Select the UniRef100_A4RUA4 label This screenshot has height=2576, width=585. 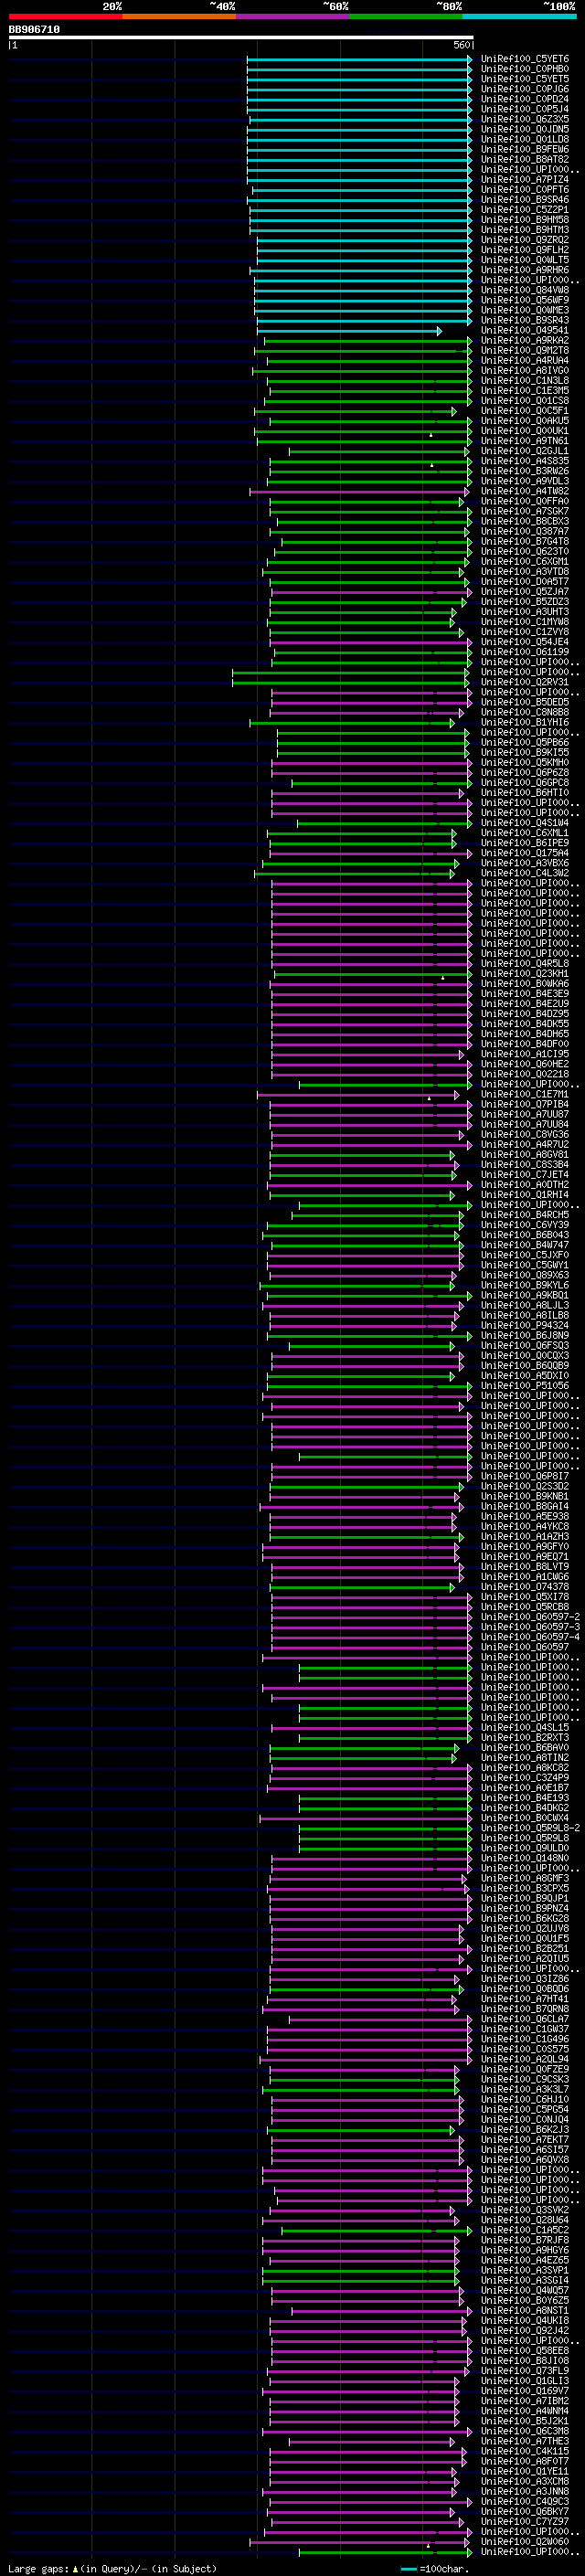(525, 360)
